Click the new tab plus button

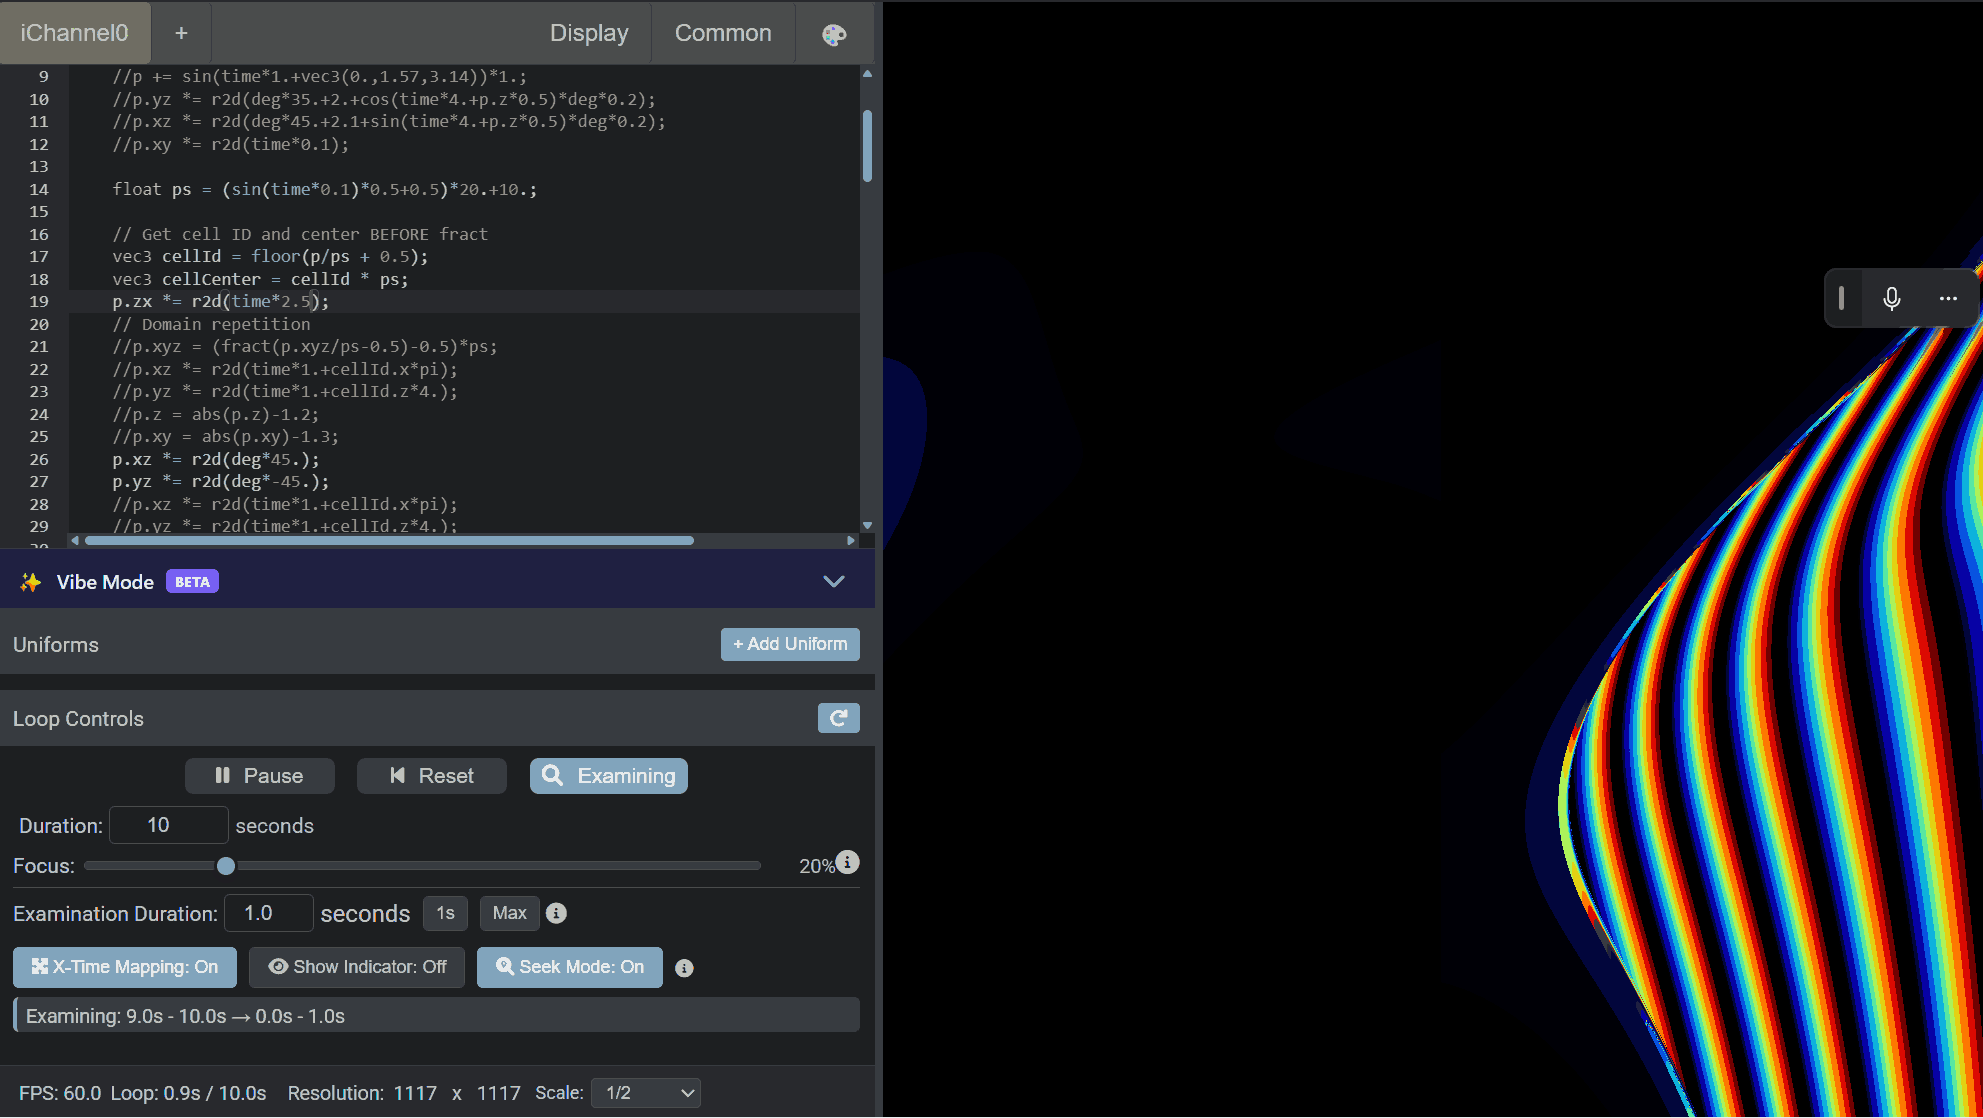point(181,33)
